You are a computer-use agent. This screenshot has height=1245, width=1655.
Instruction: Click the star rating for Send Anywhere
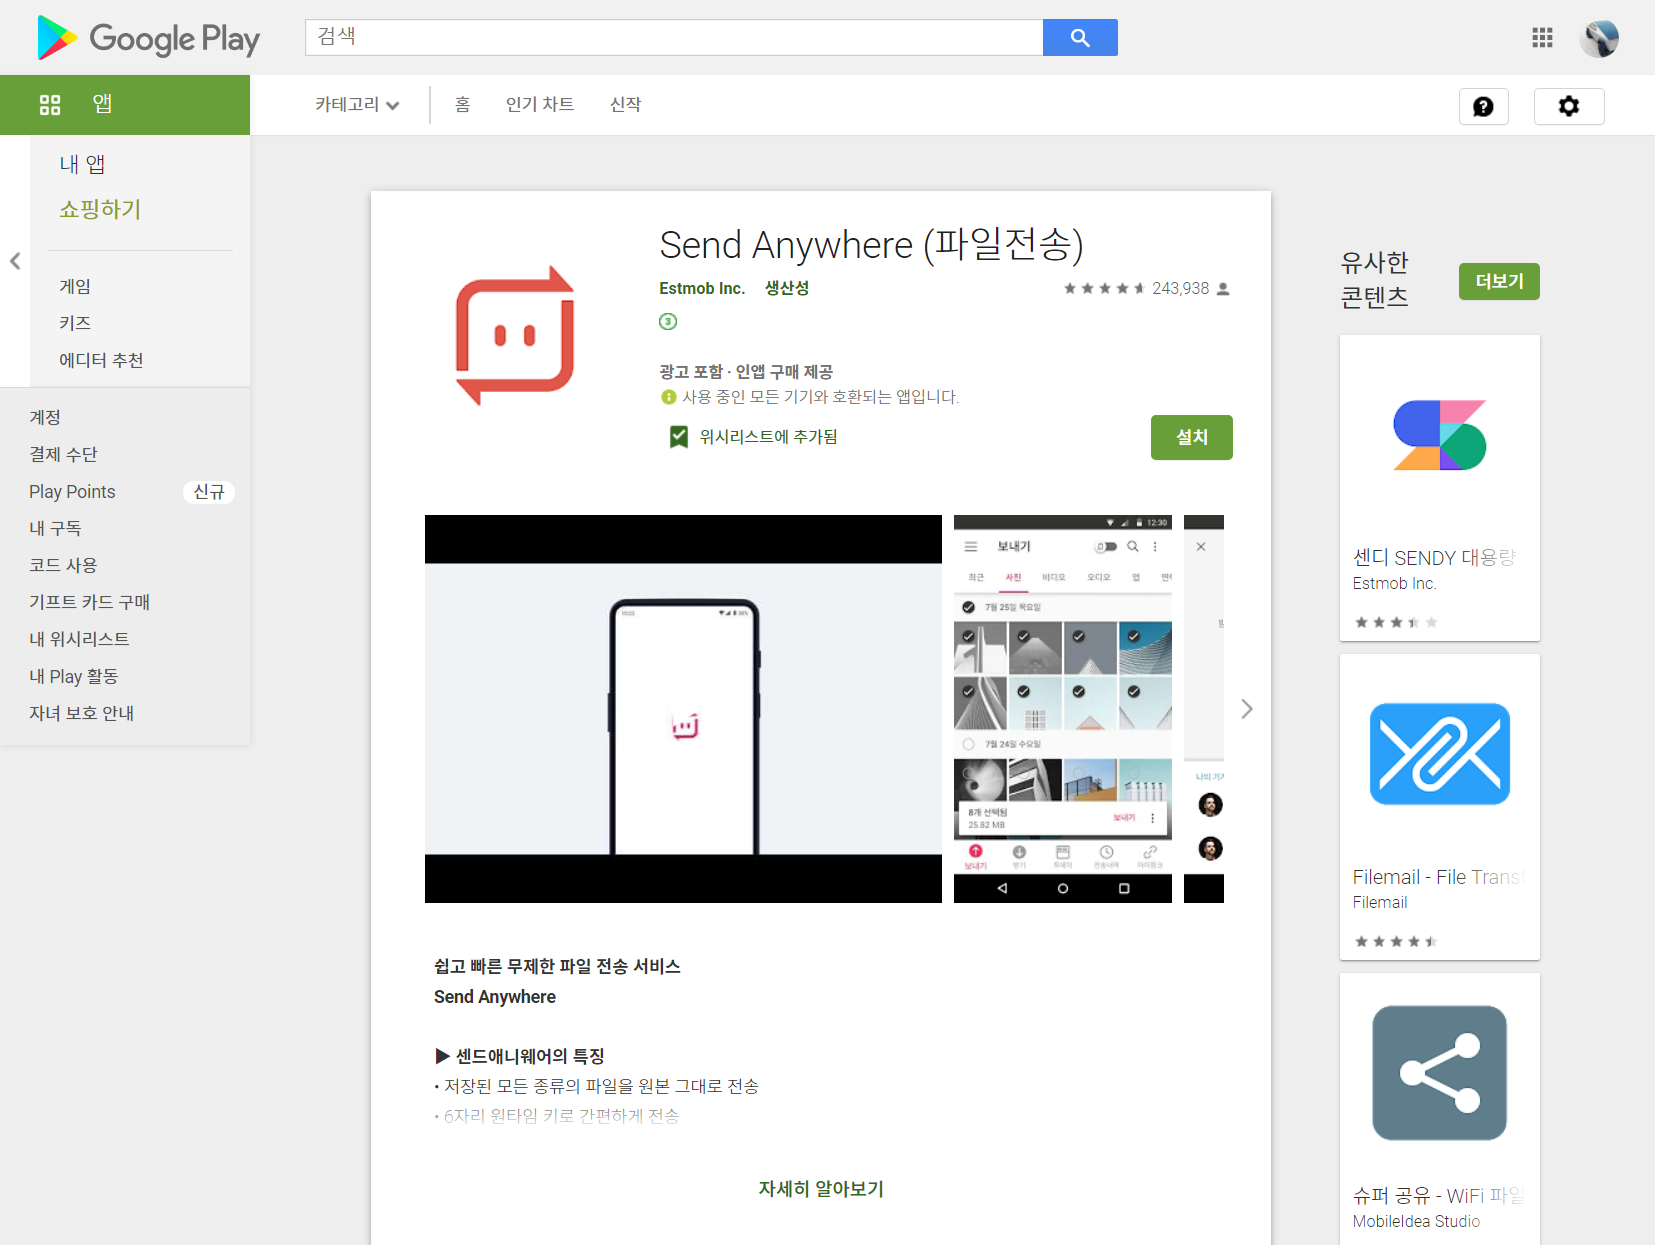[1104, 289]
